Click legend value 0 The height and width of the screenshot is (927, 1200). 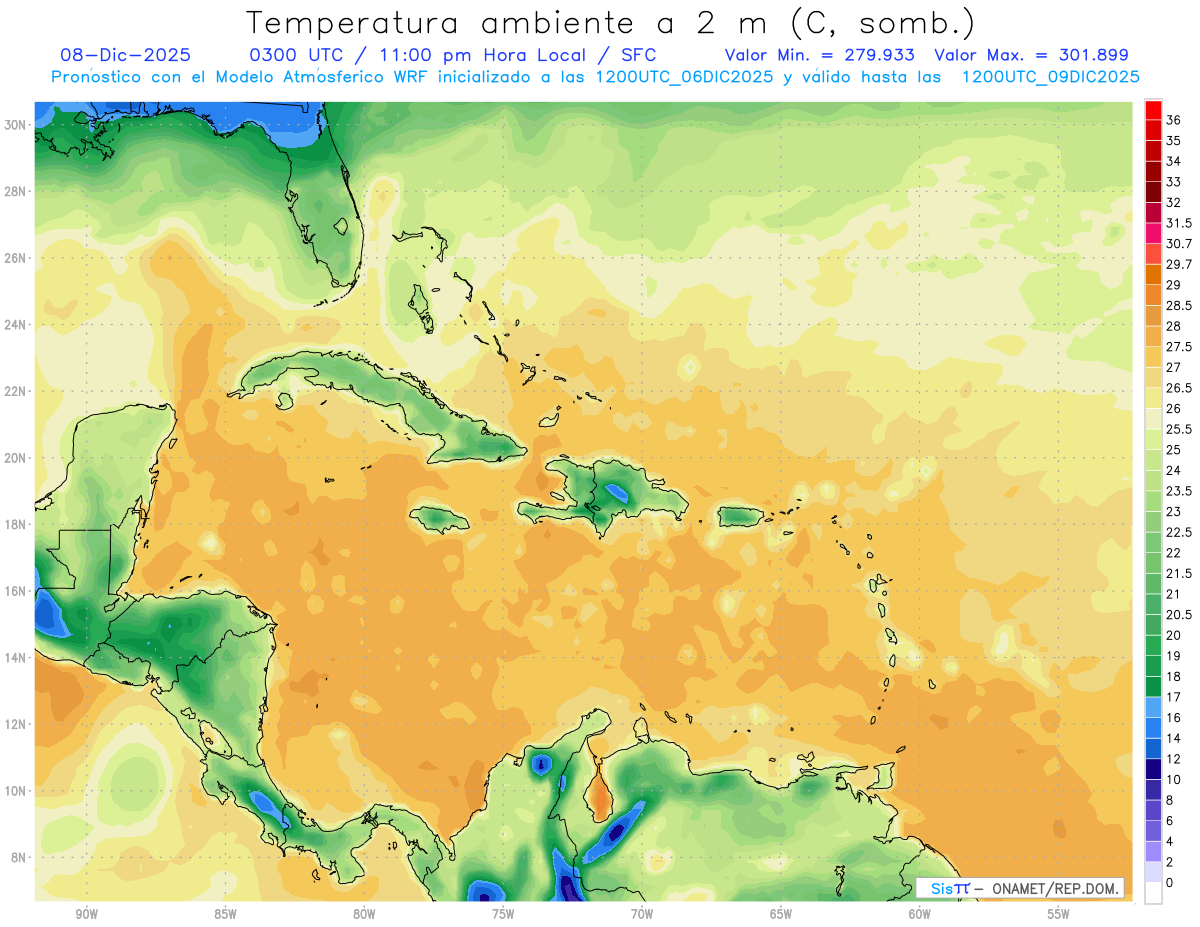click(1170, 882)
